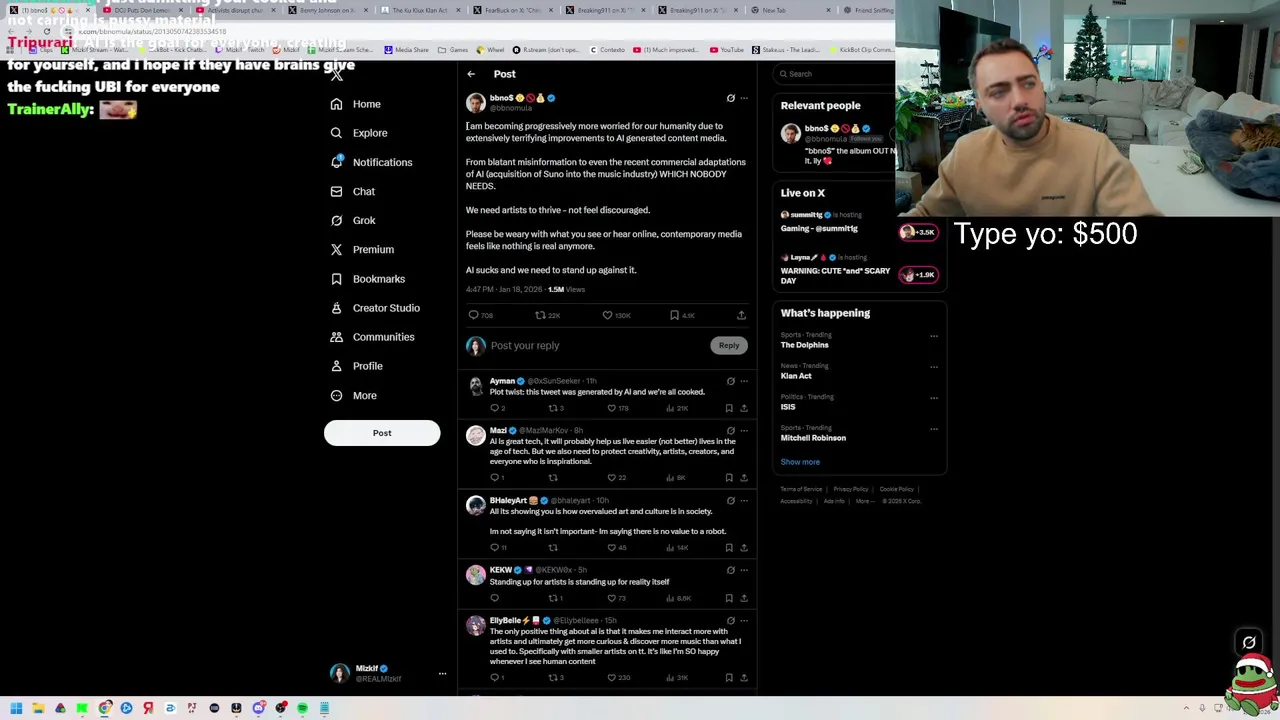Screen dimensions: 1280x720
Task: Click Show more under What's happening
Action: point(800,462)
